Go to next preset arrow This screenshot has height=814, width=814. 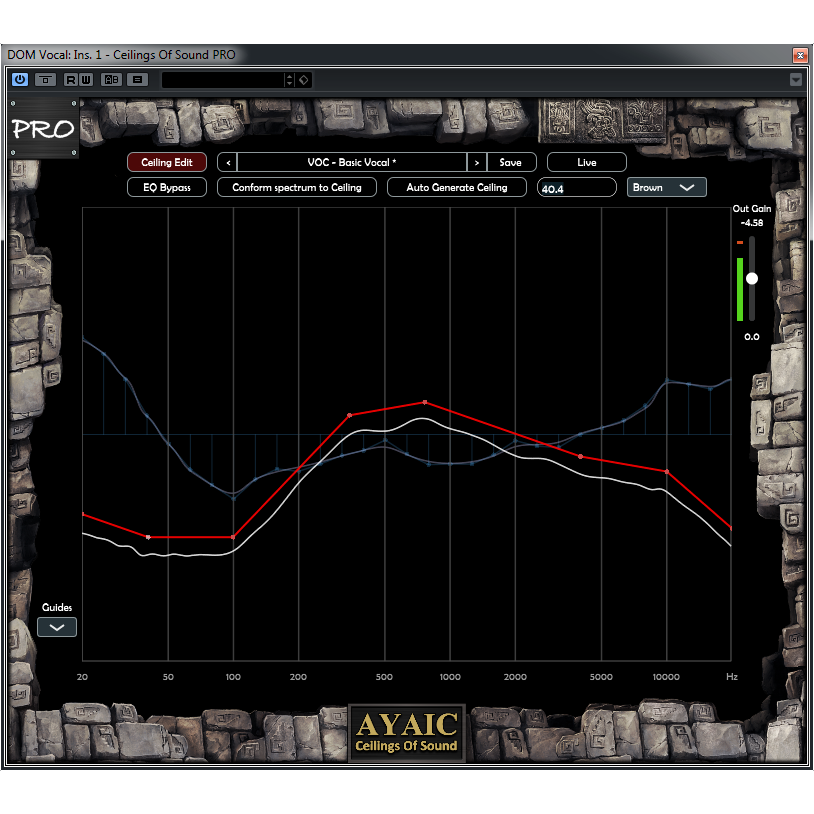click(477, 162)
